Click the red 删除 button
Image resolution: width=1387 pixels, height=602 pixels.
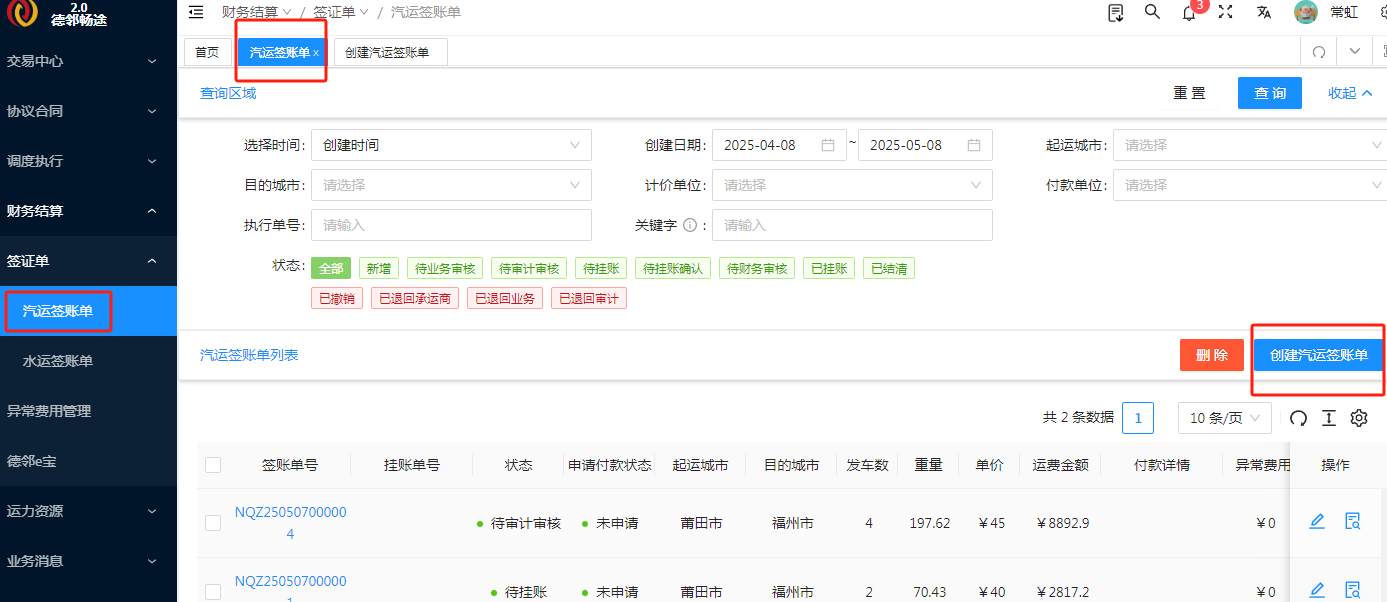tap(1212, 355)
